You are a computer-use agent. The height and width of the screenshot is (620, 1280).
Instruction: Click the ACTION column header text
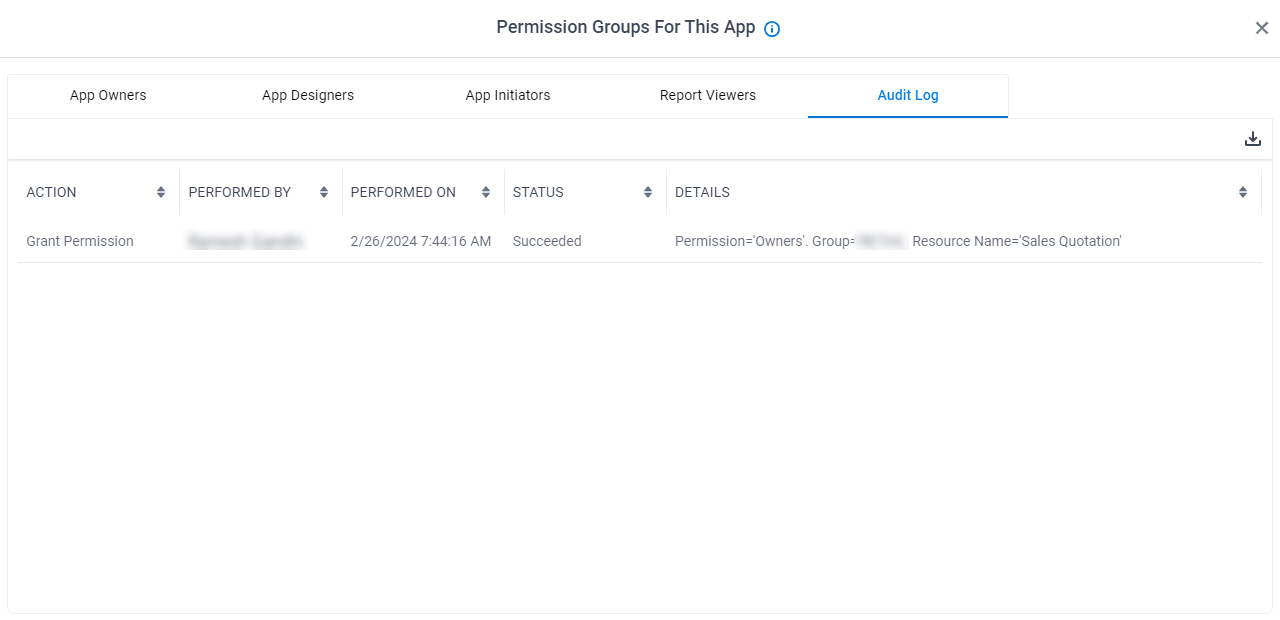coord(51,192)
